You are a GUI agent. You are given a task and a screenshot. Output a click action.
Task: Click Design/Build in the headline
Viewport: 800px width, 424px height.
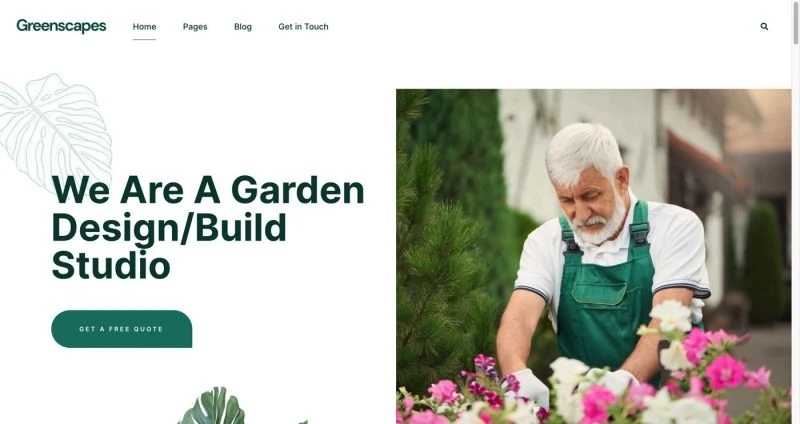click(169, 228)
